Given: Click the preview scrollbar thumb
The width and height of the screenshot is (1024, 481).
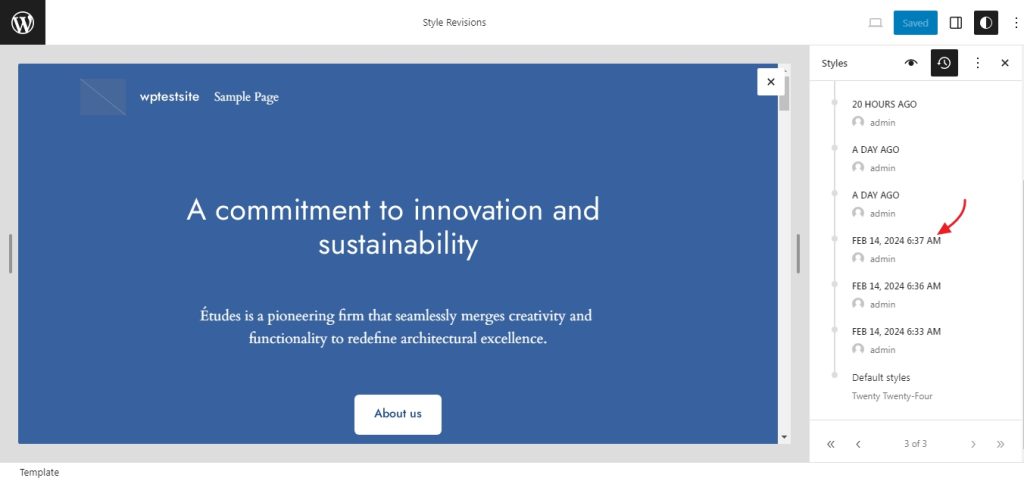Looking at the screenshot, I should (x=784, y=93).
